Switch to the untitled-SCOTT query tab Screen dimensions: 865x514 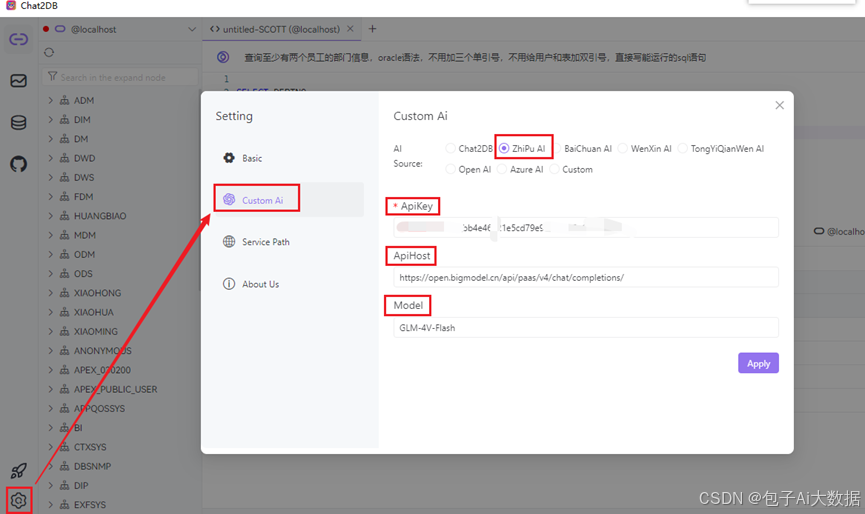tap(281, 29)
